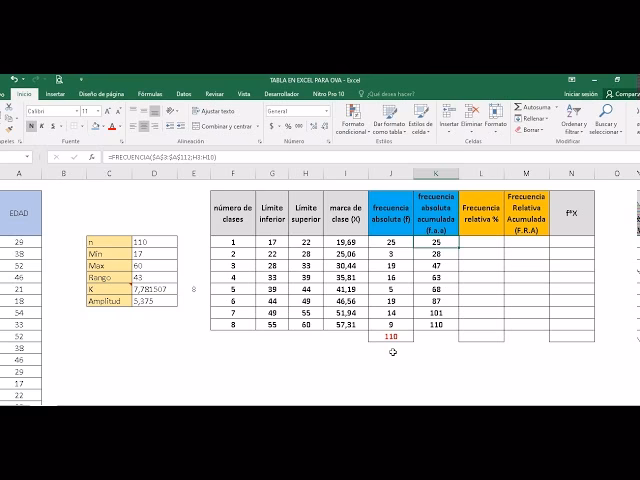Open the Datos ribbon tab
Image resolution: width=640 pixels, height=480 pixels.
[x=184, y=94]
